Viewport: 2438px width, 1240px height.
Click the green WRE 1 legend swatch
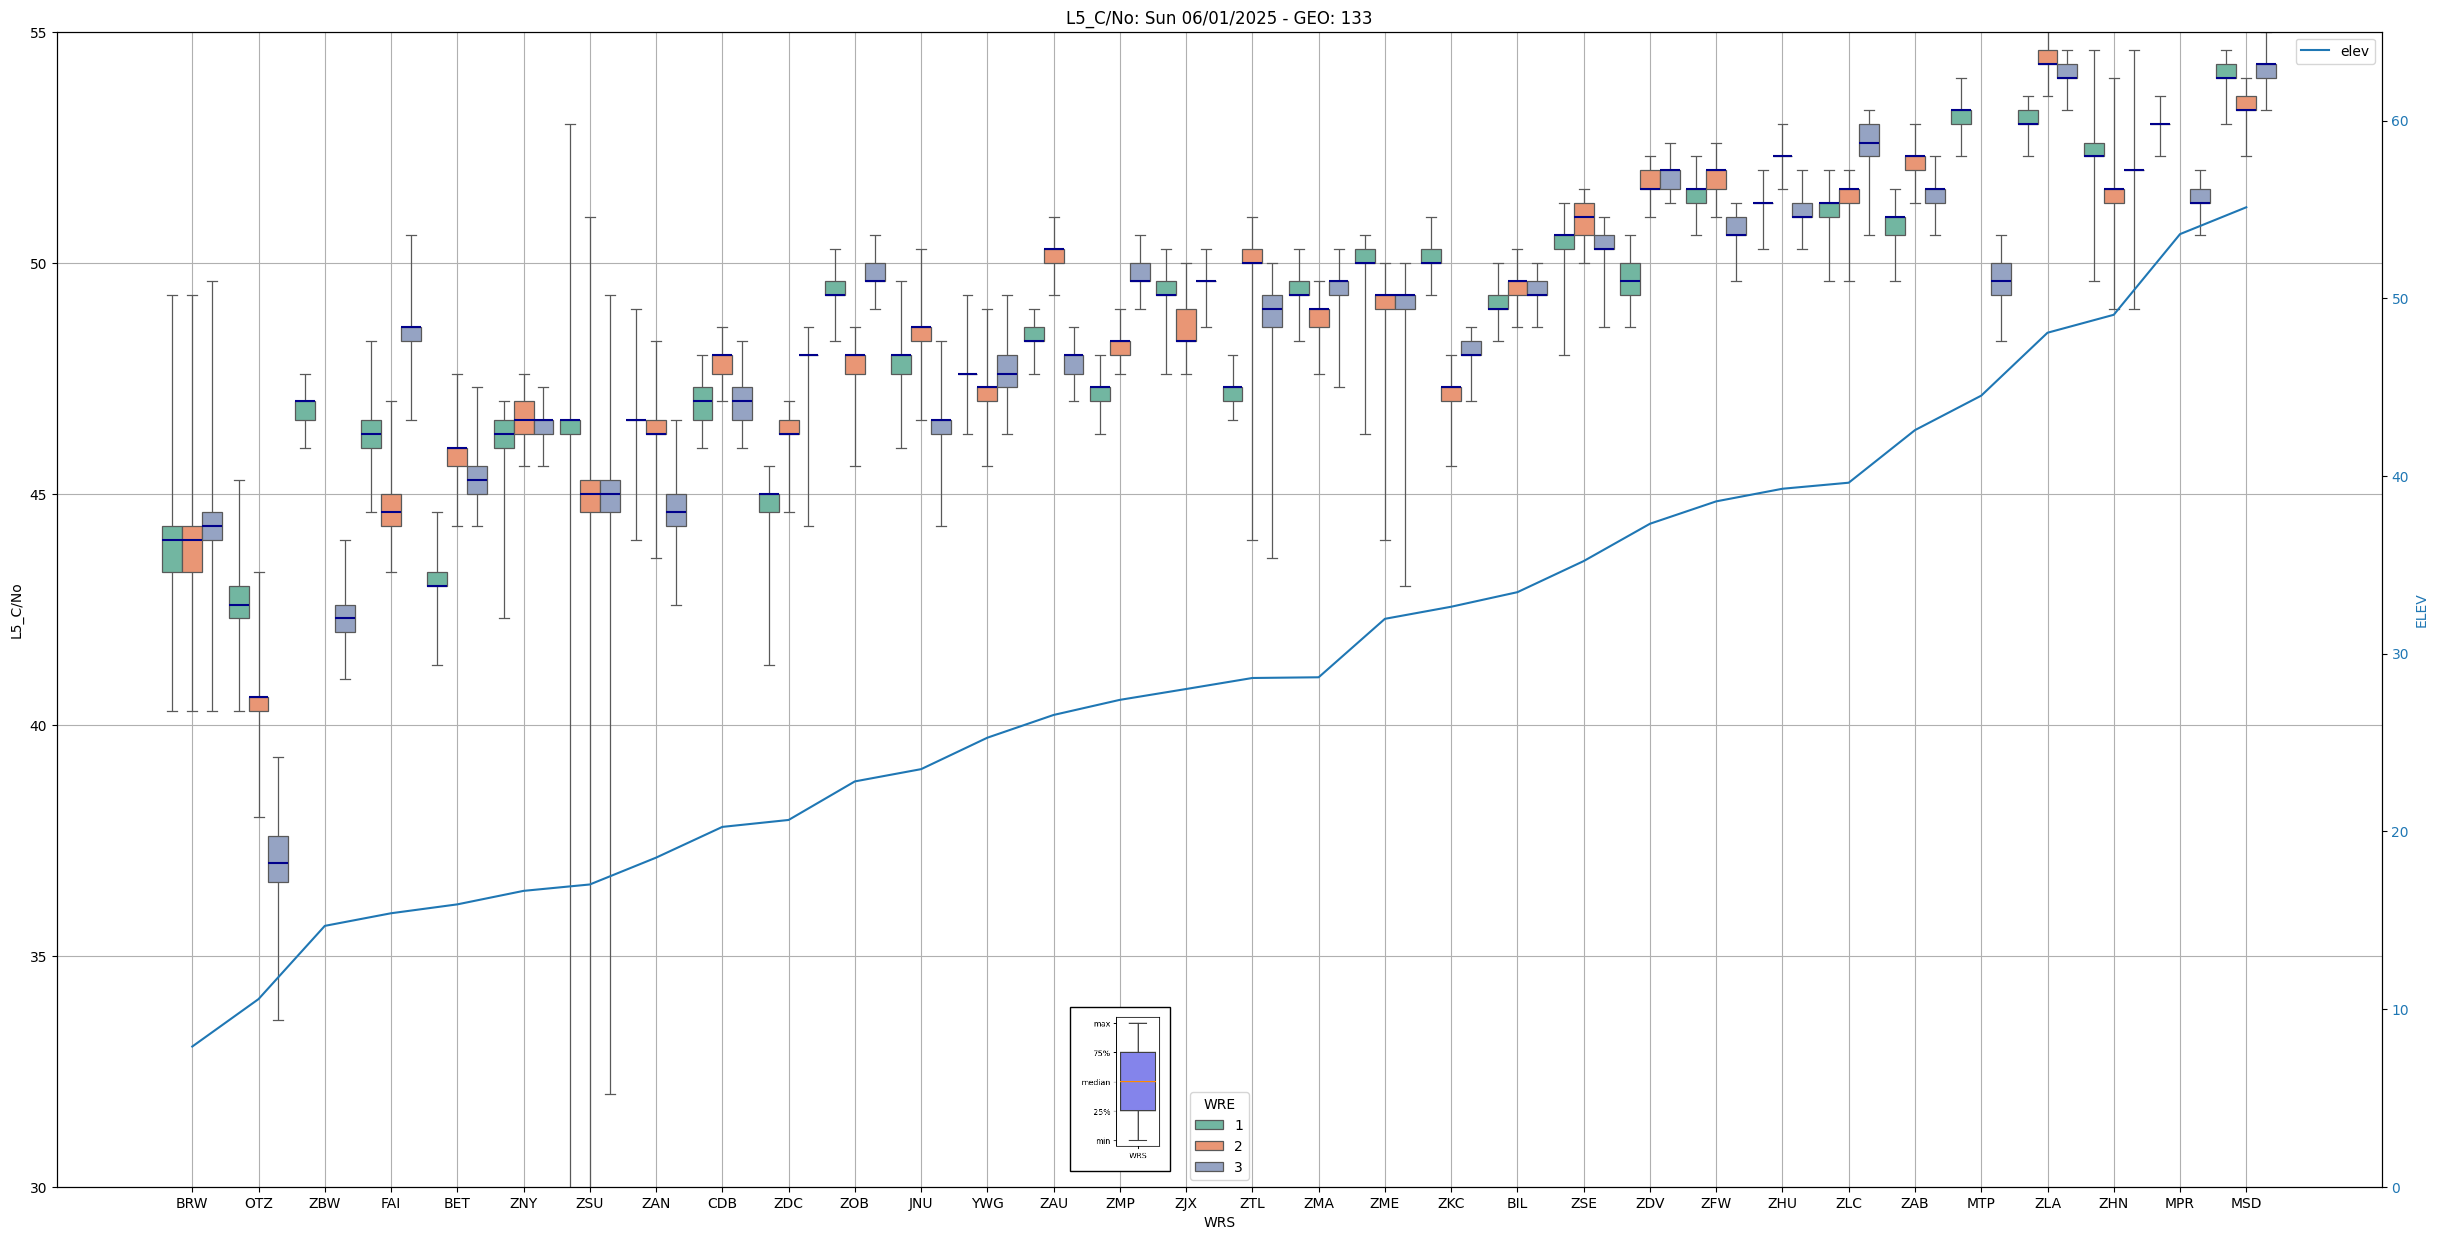(x=1208, y=1125)
